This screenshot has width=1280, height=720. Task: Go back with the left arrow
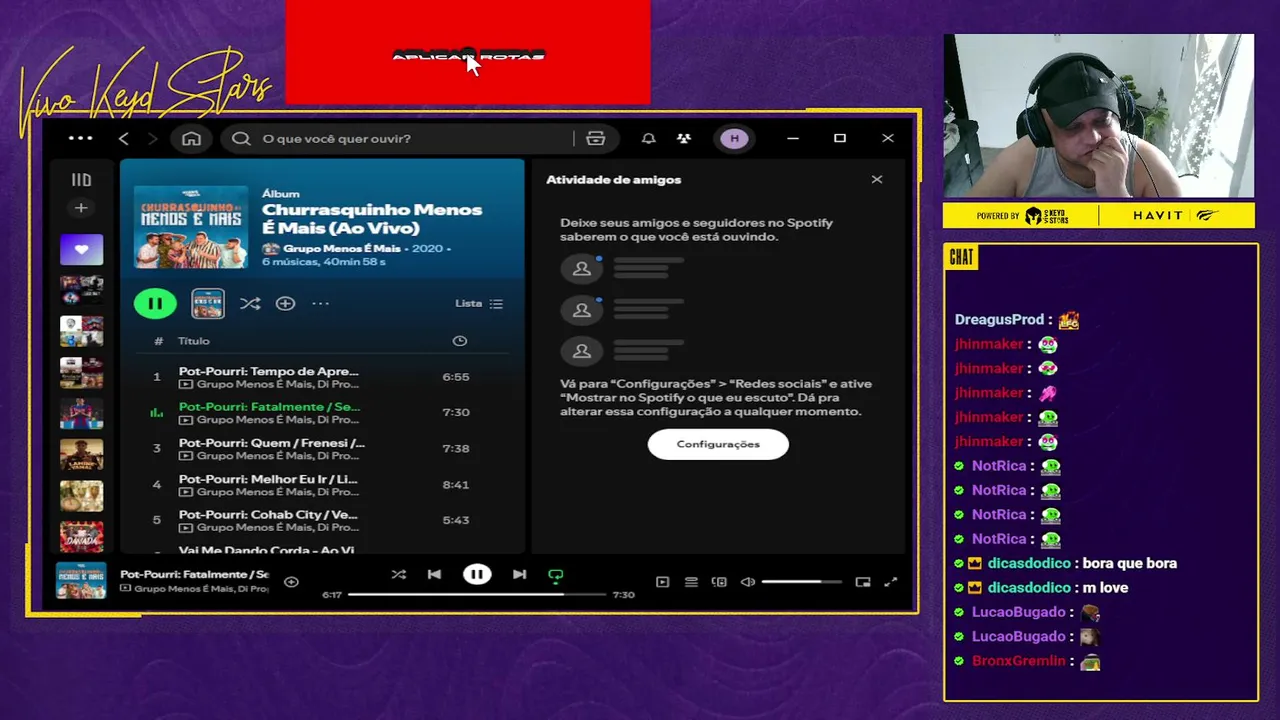[x=124, y=138]
